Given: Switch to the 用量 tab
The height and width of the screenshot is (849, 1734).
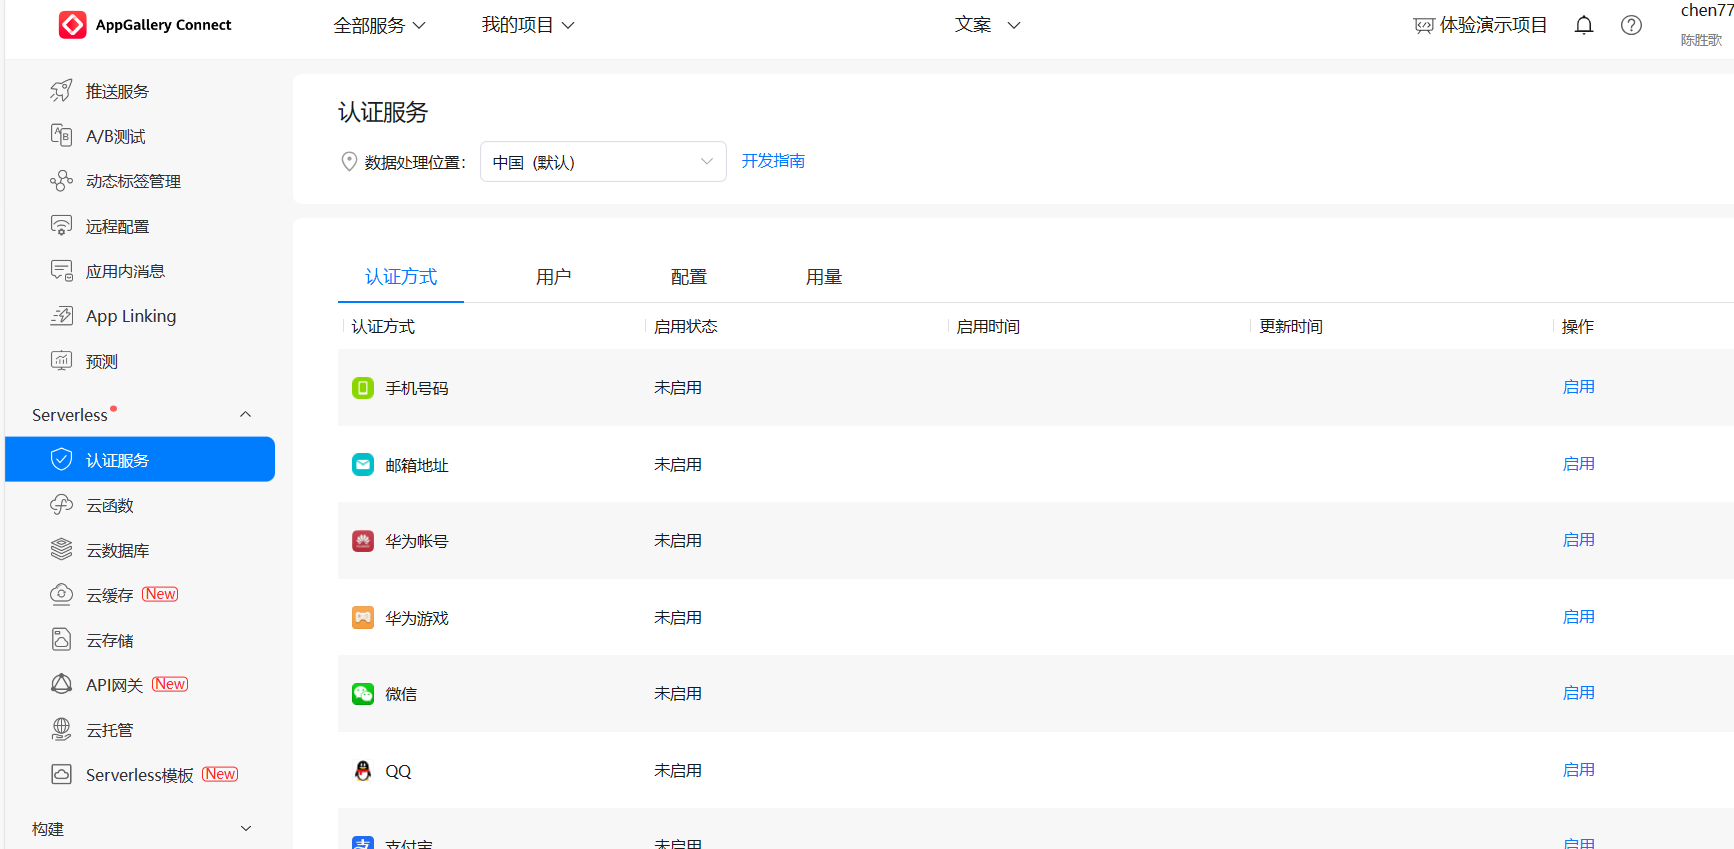Looking at the screenshot, I should point(824,277).
